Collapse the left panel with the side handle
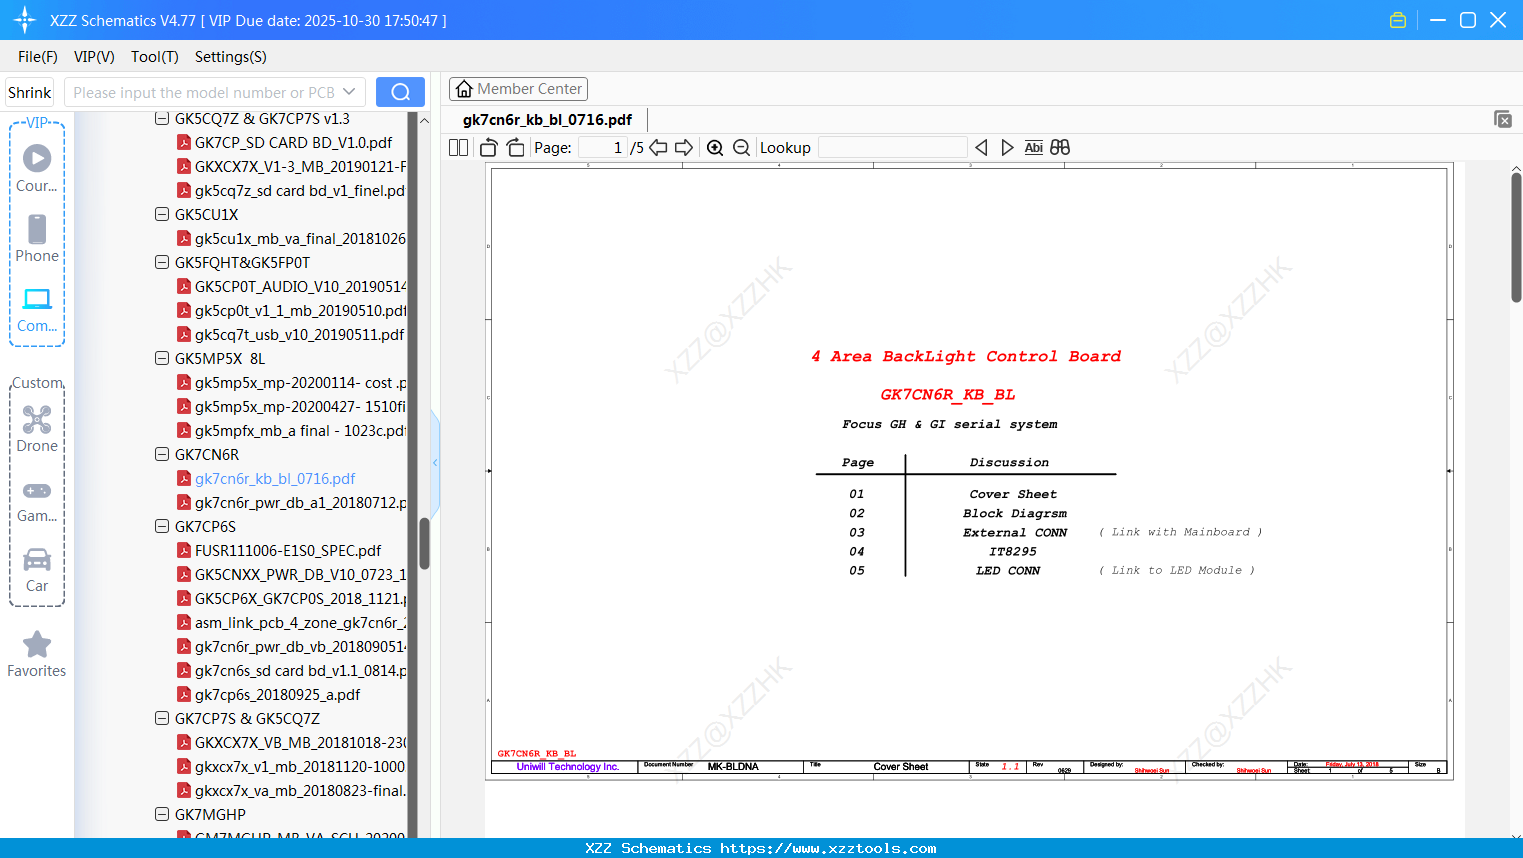 click(x=435, y=462)
